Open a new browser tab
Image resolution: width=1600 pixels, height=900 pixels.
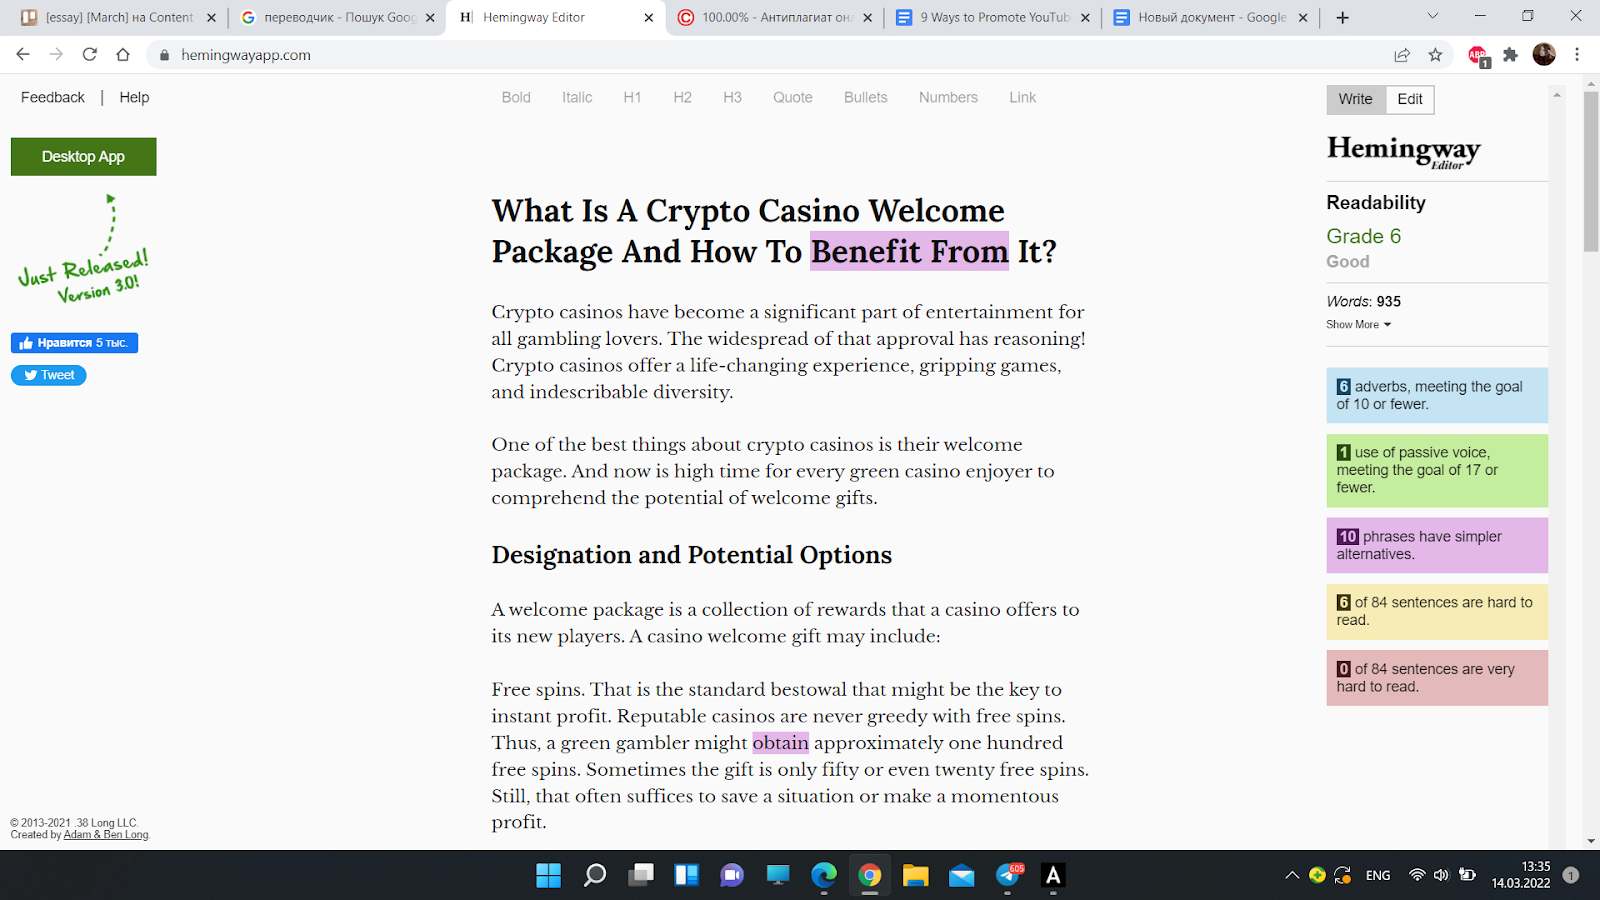[1343, 18]
